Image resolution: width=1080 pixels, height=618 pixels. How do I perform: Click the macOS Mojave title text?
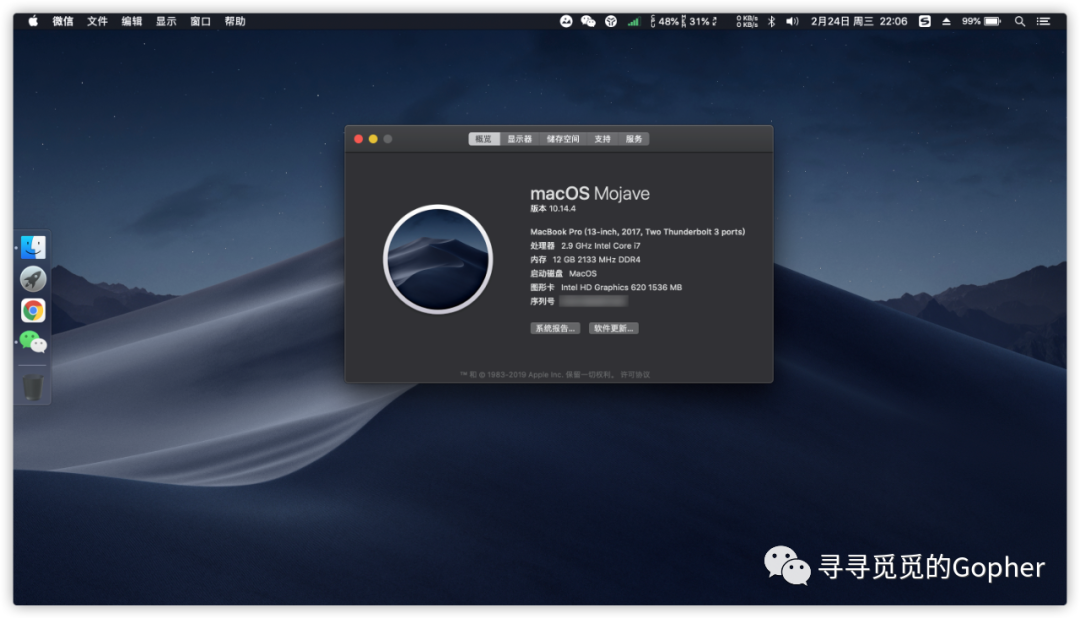tap(590, 194)
